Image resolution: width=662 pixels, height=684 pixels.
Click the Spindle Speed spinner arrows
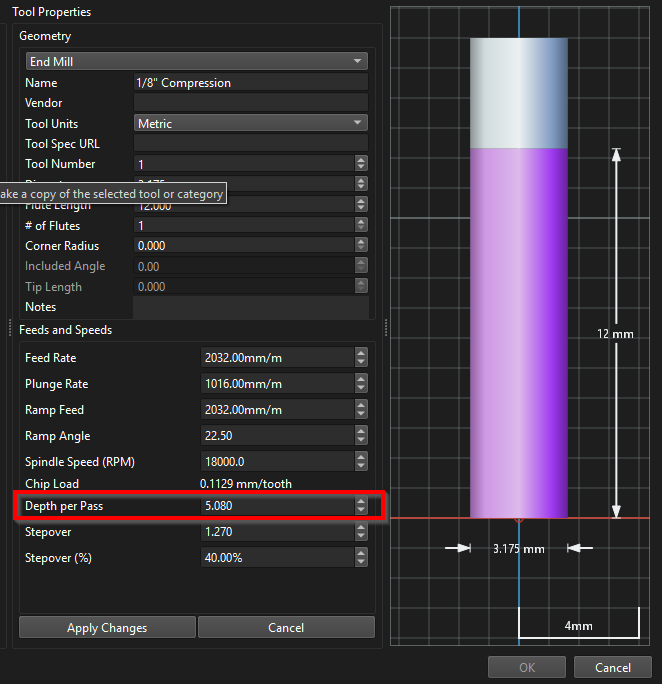(x=361, y=462)
